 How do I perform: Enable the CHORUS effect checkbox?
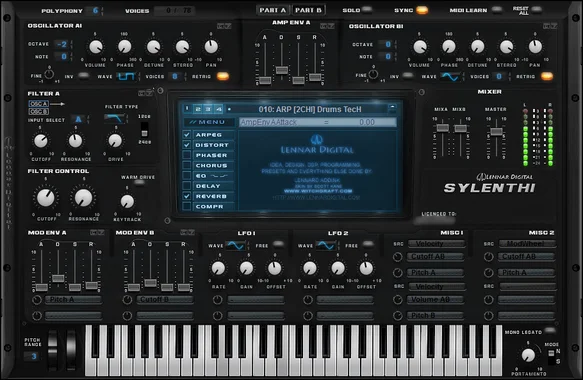click(x=187, y=165)
